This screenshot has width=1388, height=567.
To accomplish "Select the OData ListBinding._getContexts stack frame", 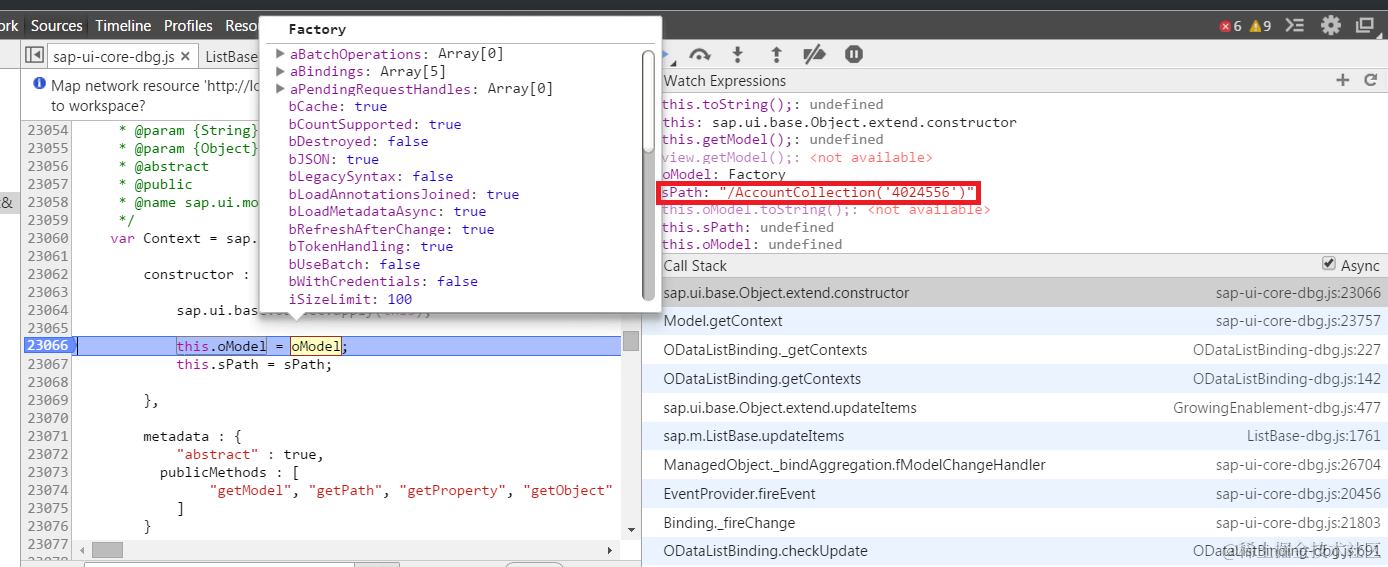I will tap(1015, 350).
